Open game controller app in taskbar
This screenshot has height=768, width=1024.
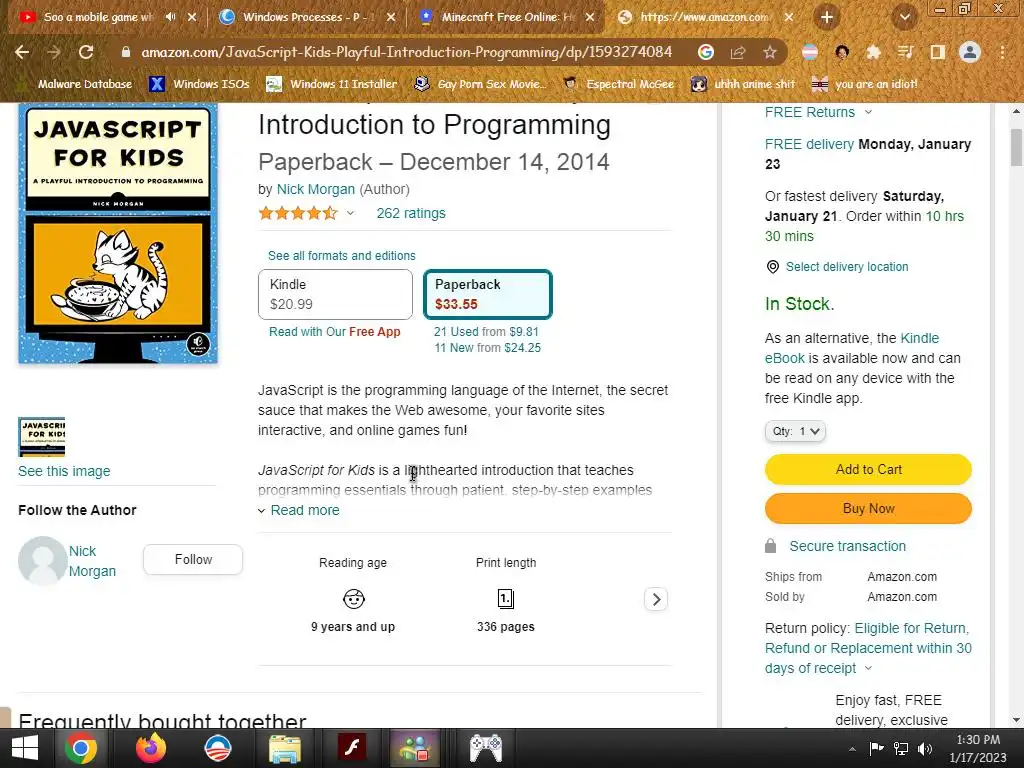[x=486, y=748]
